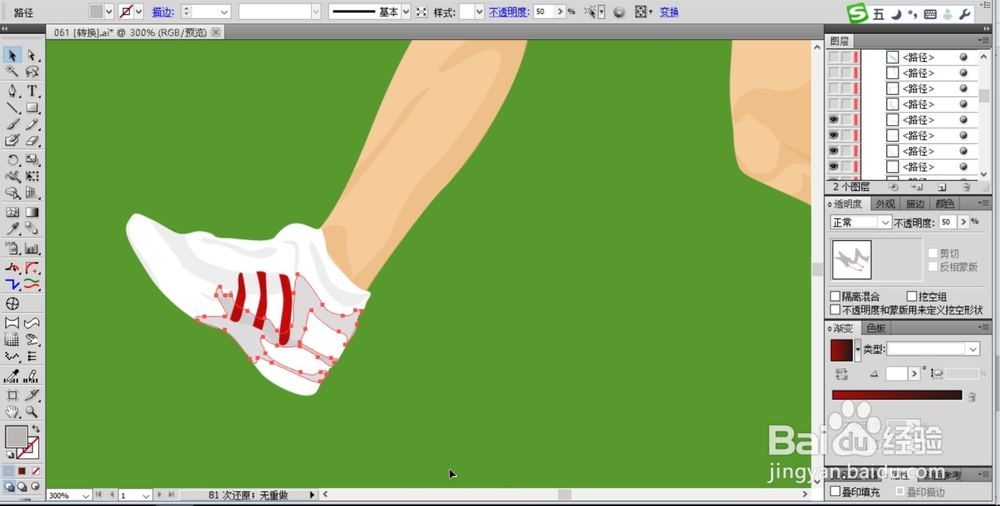
Task: Open opacity slider arrow in Transparency panel
Action: pos(964,222)
